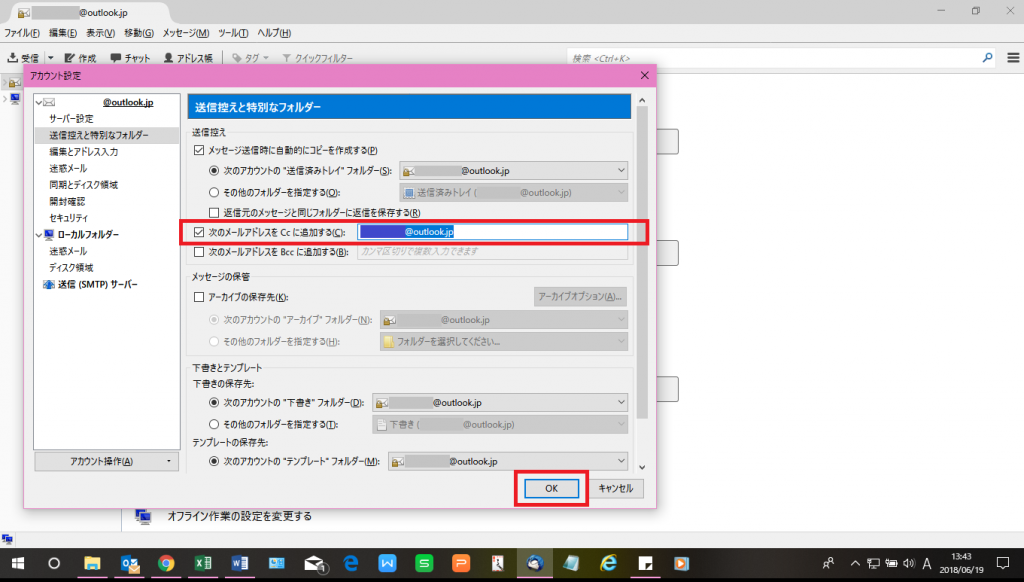Screen dimensions: 1024x582
Task: Open the 作成 (Write) message icon
Action: pos(80,57)
